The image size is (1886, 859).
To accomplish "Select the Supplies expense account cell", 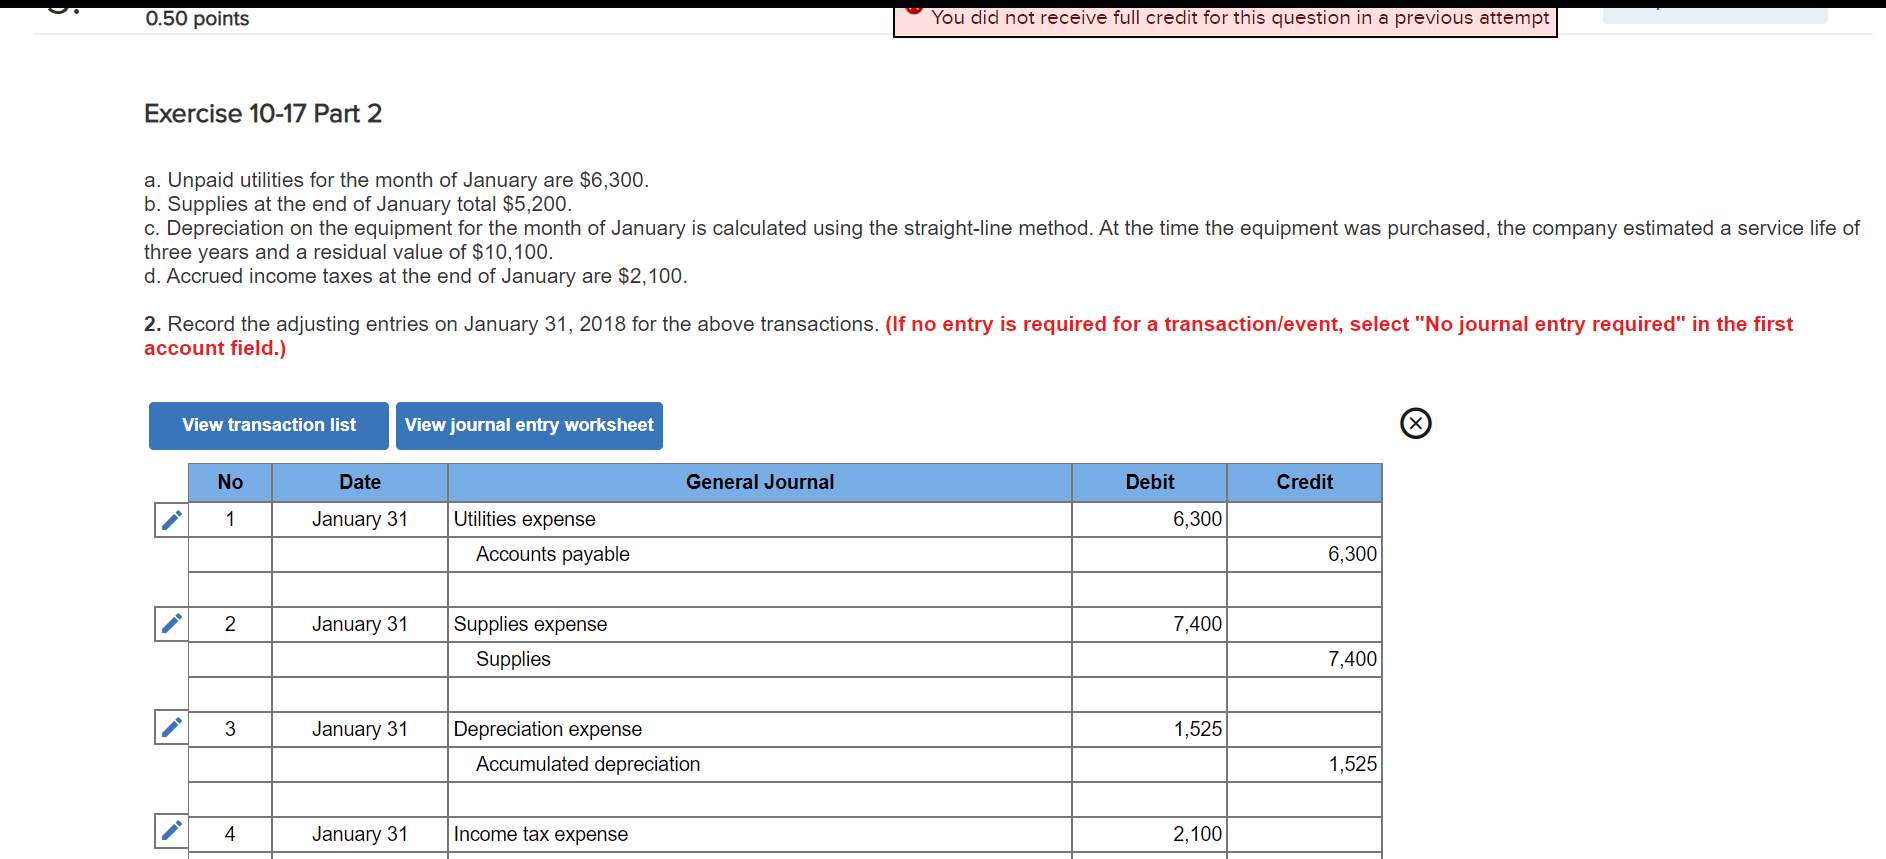I will pos(760,624).
